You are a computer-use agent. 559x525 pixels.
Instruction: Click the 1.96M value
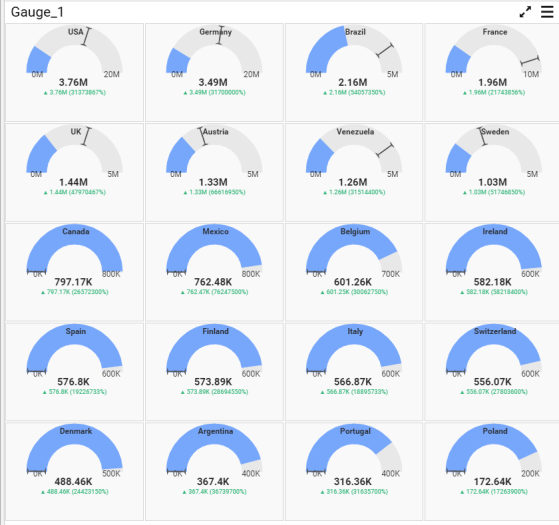[492, 83]
